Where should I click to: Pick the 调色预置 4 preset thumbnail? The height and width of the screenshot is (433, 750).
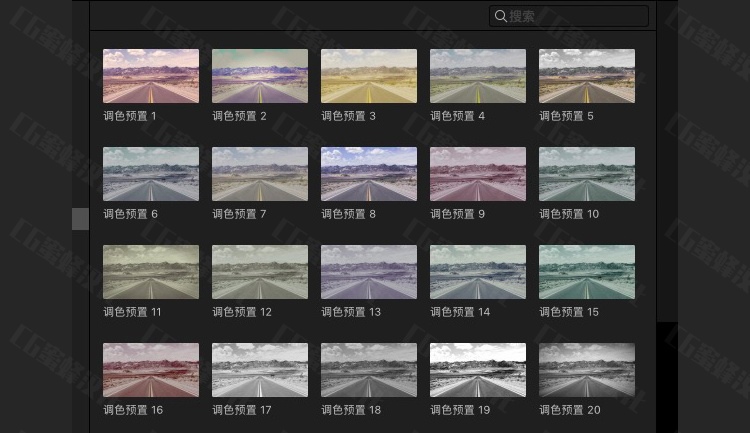tap(478, 76)
